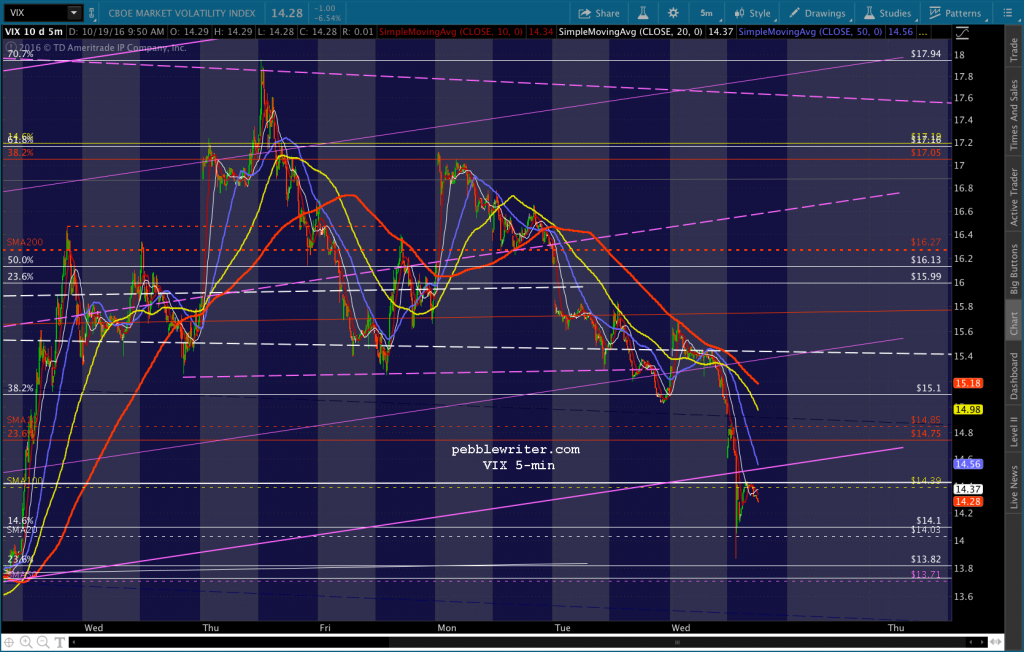
Task: Select SimpleMovingAvg (CLOSE, 50, 0) label
Action: (810, 31)
